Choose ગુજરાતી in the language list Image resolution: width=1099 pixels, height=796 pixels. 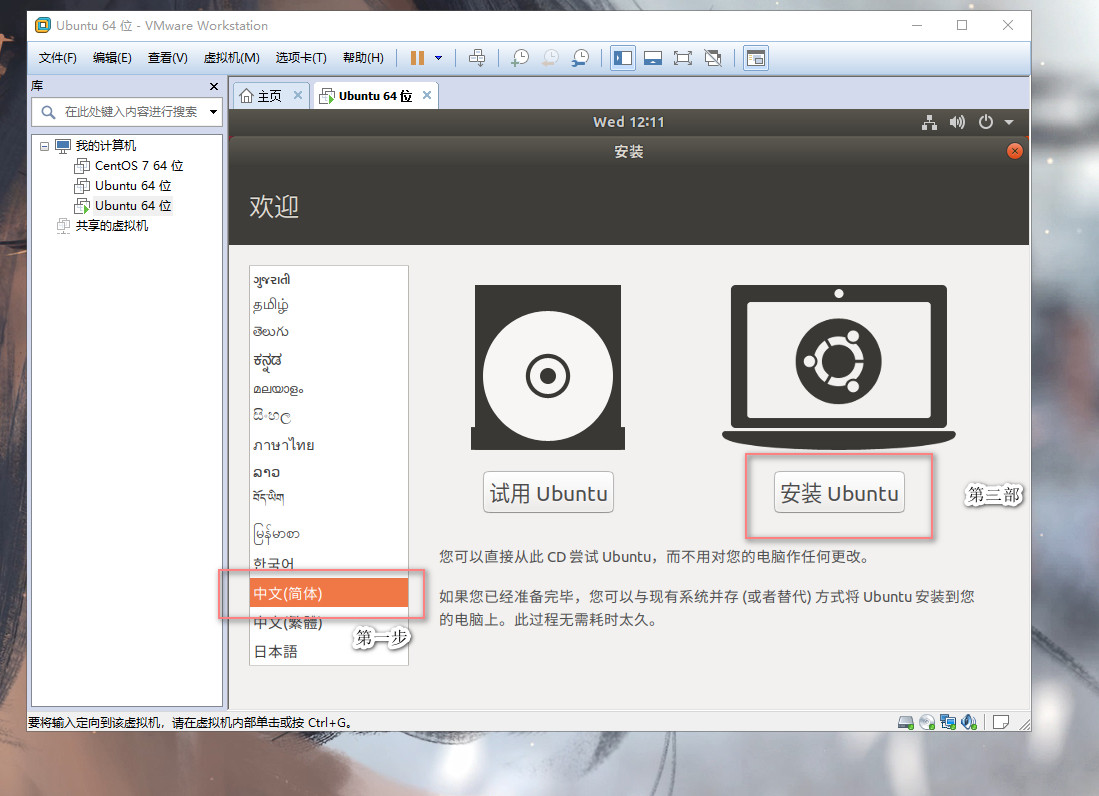point(329,280)
